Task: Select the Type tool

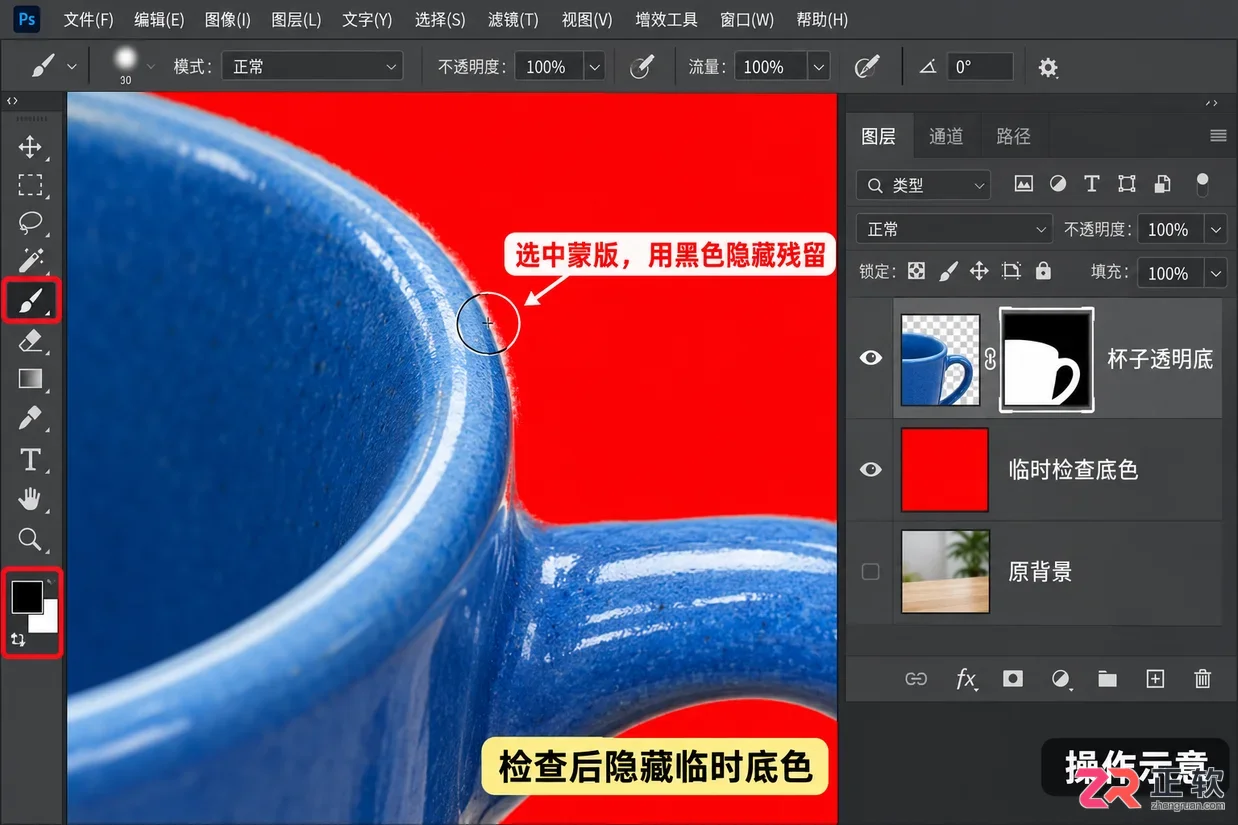Action: [30, 459]
